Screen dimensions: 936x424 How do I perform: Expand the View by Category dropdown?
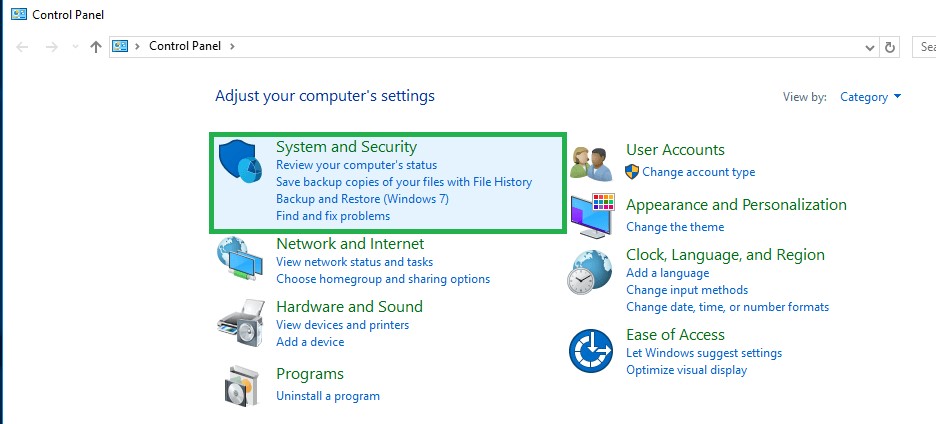(870, 97)
